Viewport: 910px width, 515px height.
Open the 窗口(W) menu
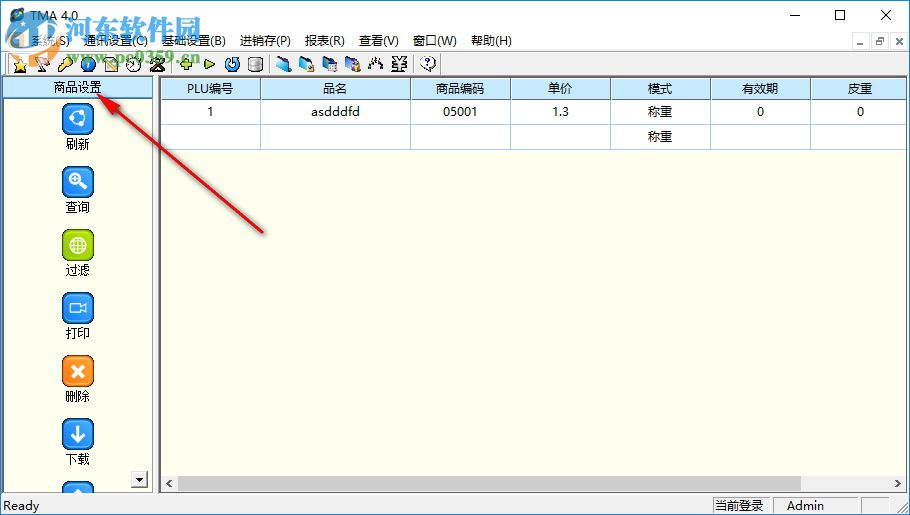[x=434, y=41]
